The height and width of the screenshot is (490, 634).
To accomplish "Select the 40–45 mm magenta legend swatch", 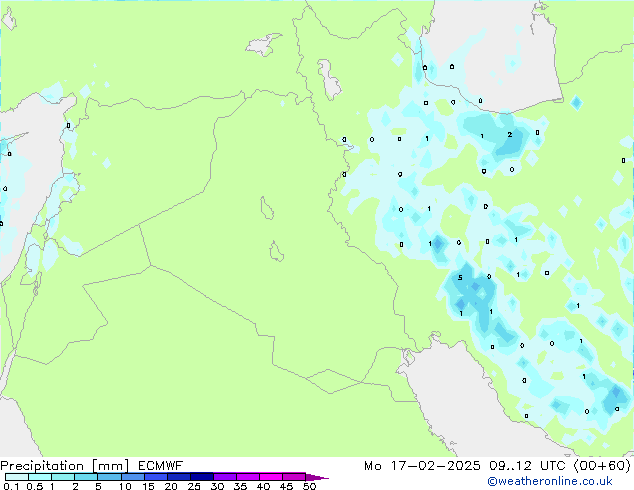I will (x=271, y=477).
